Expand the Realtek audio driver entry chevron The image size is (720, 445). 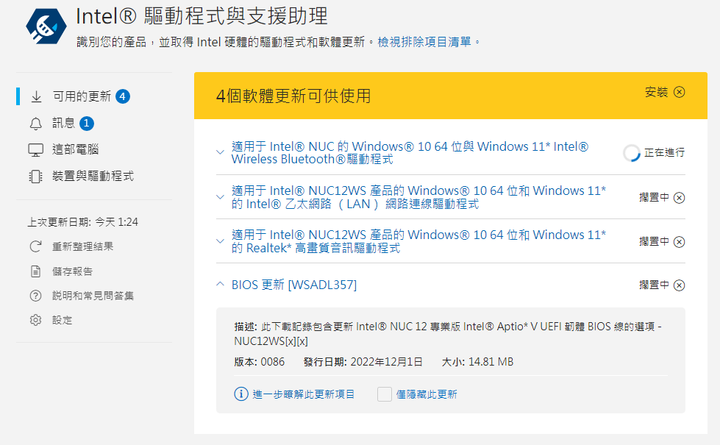[x=220, y=241]
